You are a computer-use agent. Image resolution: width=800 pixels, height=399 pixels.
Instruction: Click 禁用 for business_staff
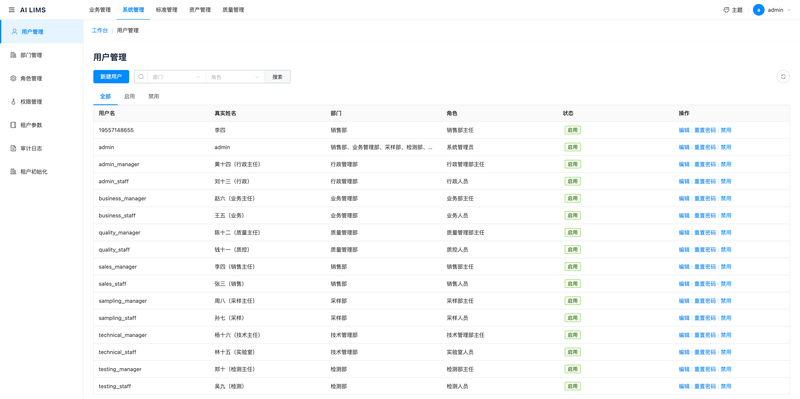(x=726, y=215)
